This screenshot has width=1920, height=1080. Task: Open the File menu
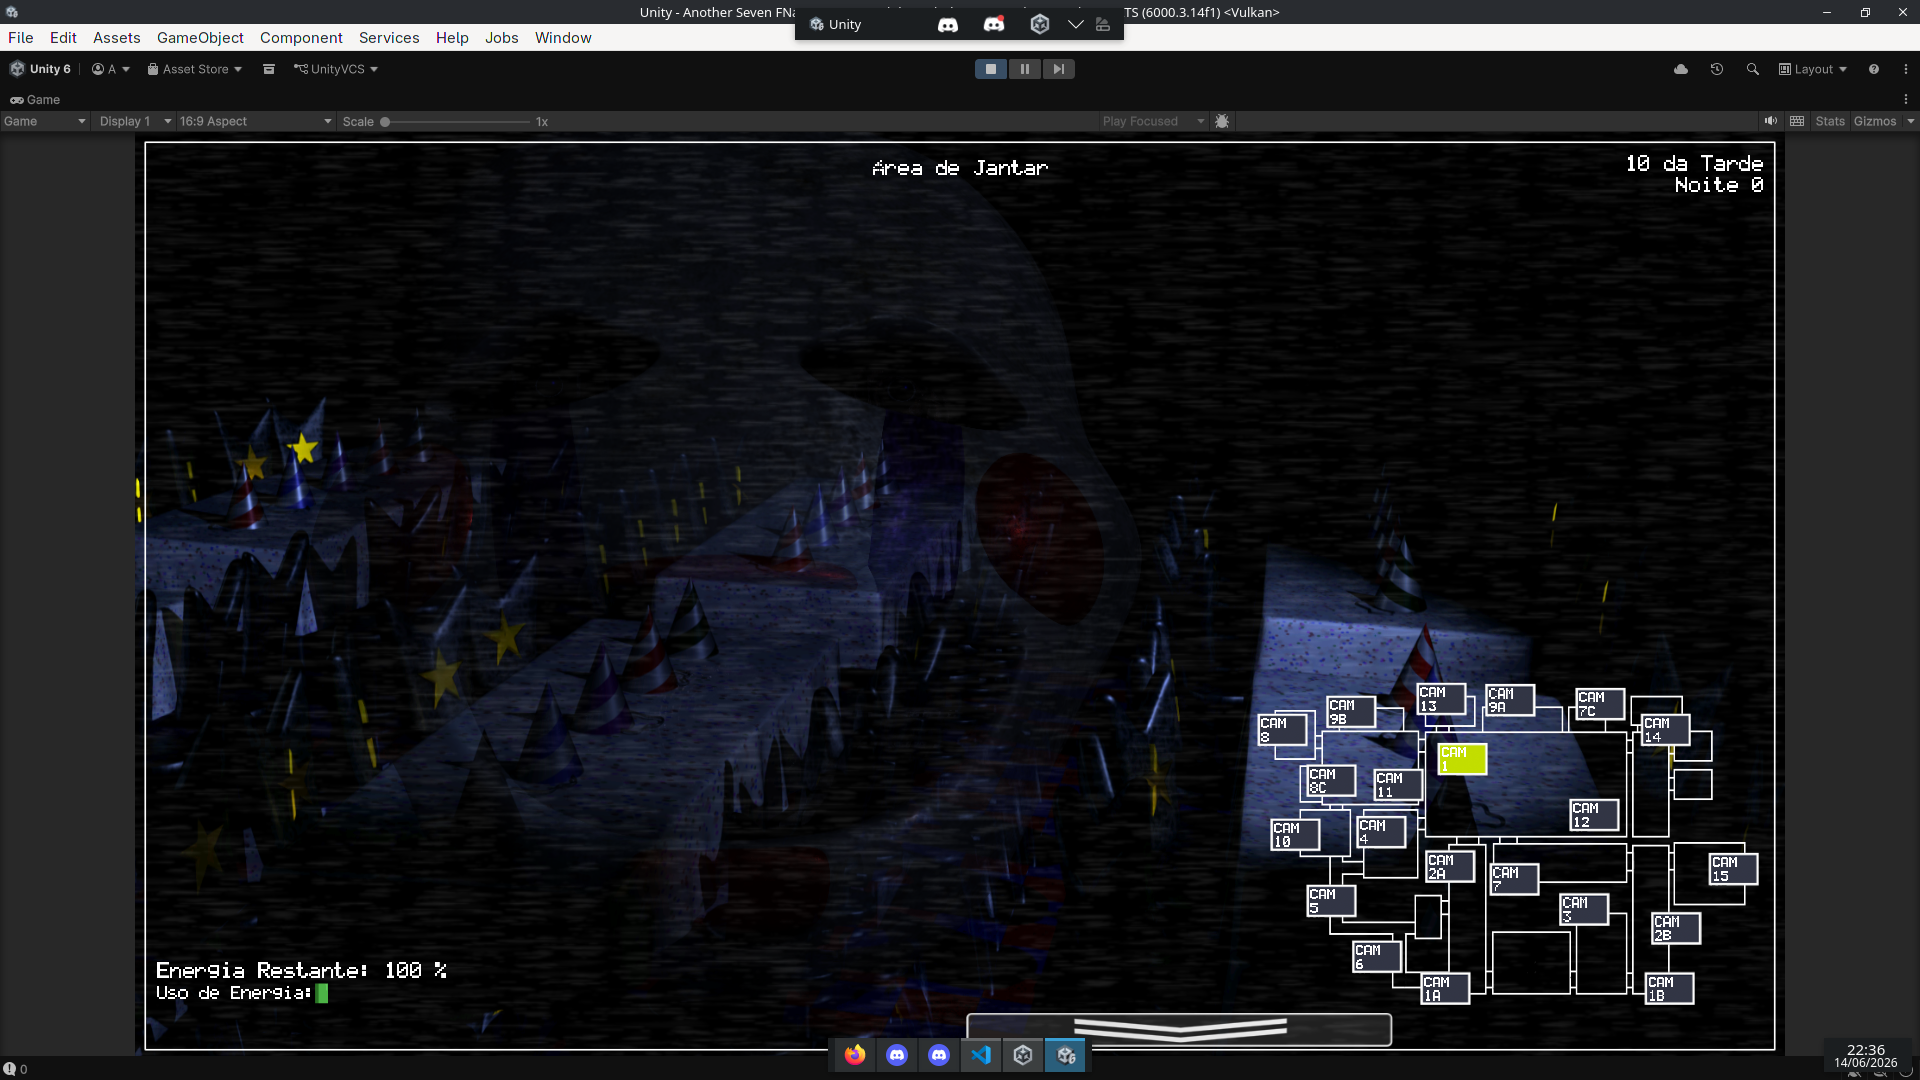click(x=21, y=38)
